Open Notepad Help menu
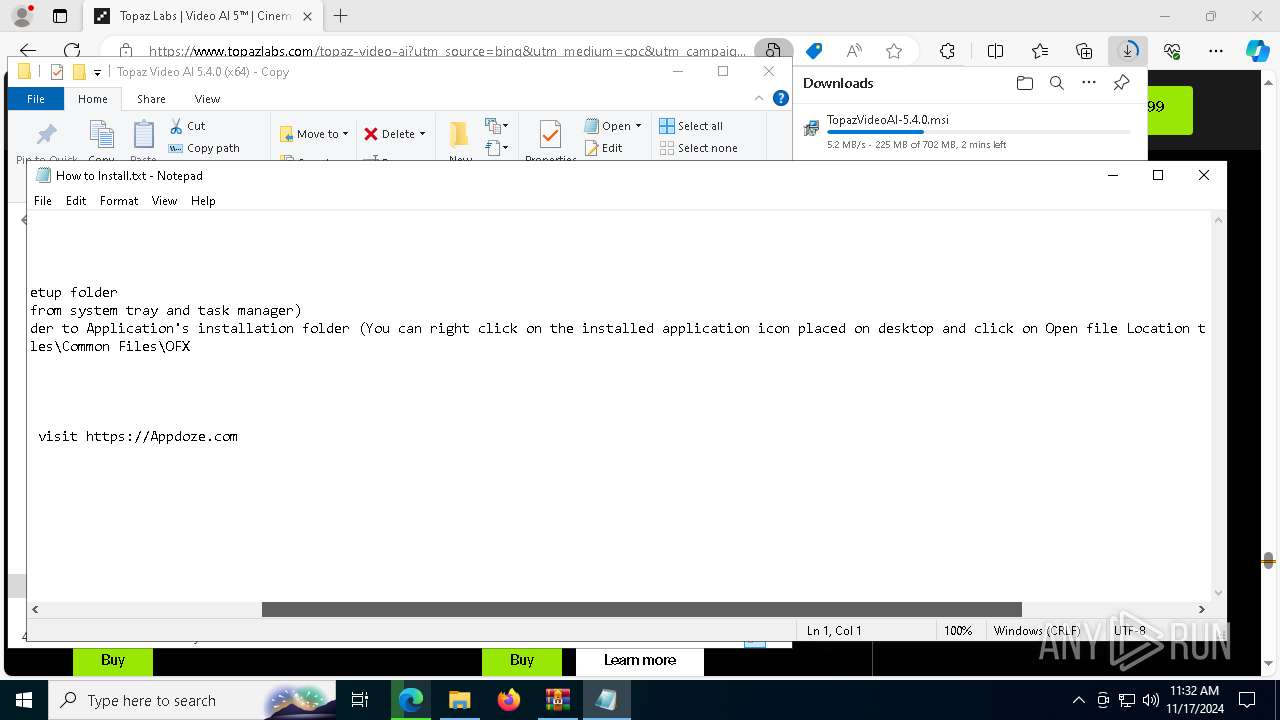Image resolution: width=1280 pixels, height=720 pixels. click(x=203, y=201)
